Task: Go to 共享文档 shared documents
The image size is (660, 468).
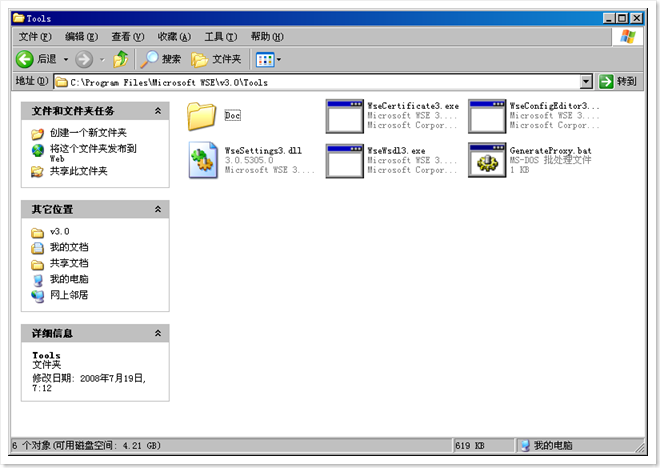Action: (x=69, y=263)
